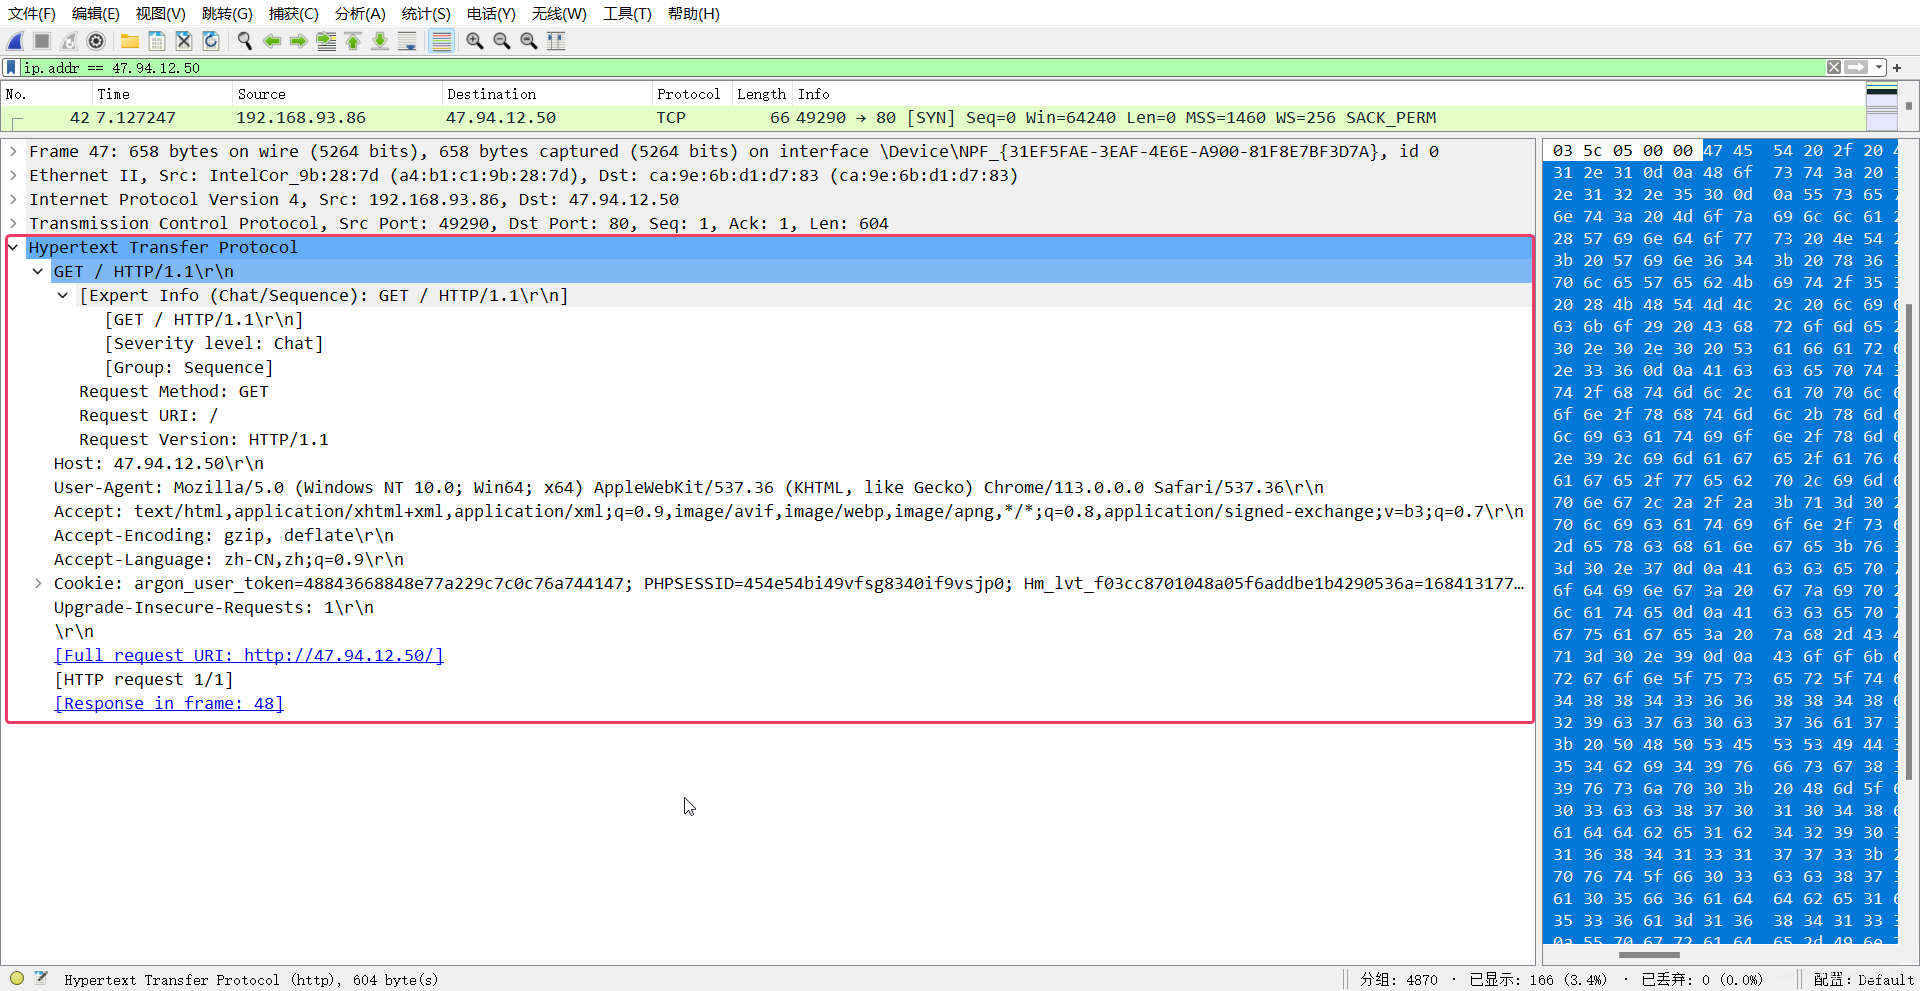Click the 配置: Default profile in status bar
The height and width of the screenshot is (991, 1920).
click(x=1863, y=980)
